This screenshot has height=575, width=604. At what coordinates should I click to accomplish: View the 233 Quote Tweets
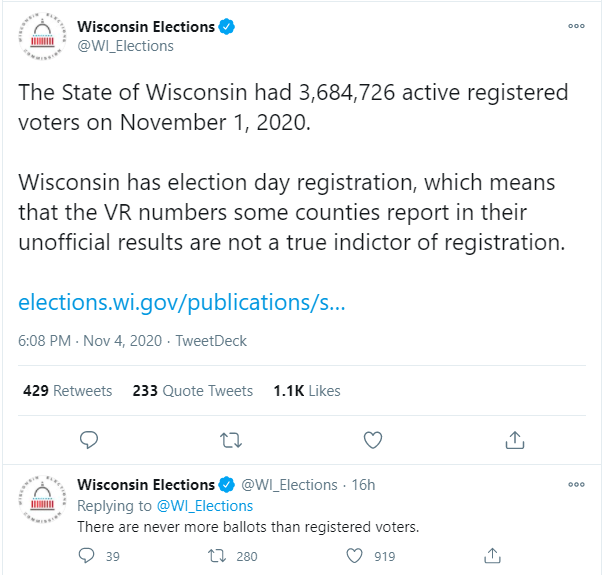(x=193, y=391)
